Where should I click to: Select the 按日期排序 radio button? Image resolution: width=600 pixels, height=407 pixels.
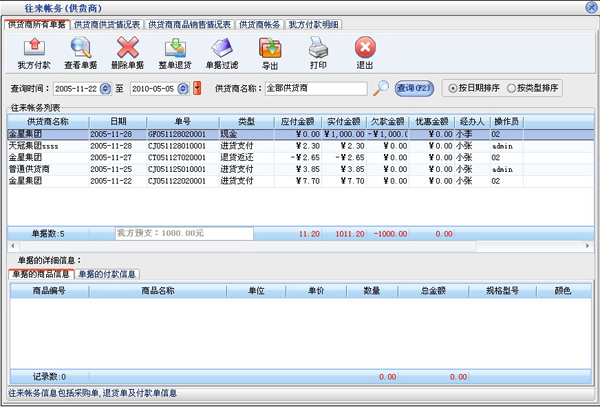[453, 88]
